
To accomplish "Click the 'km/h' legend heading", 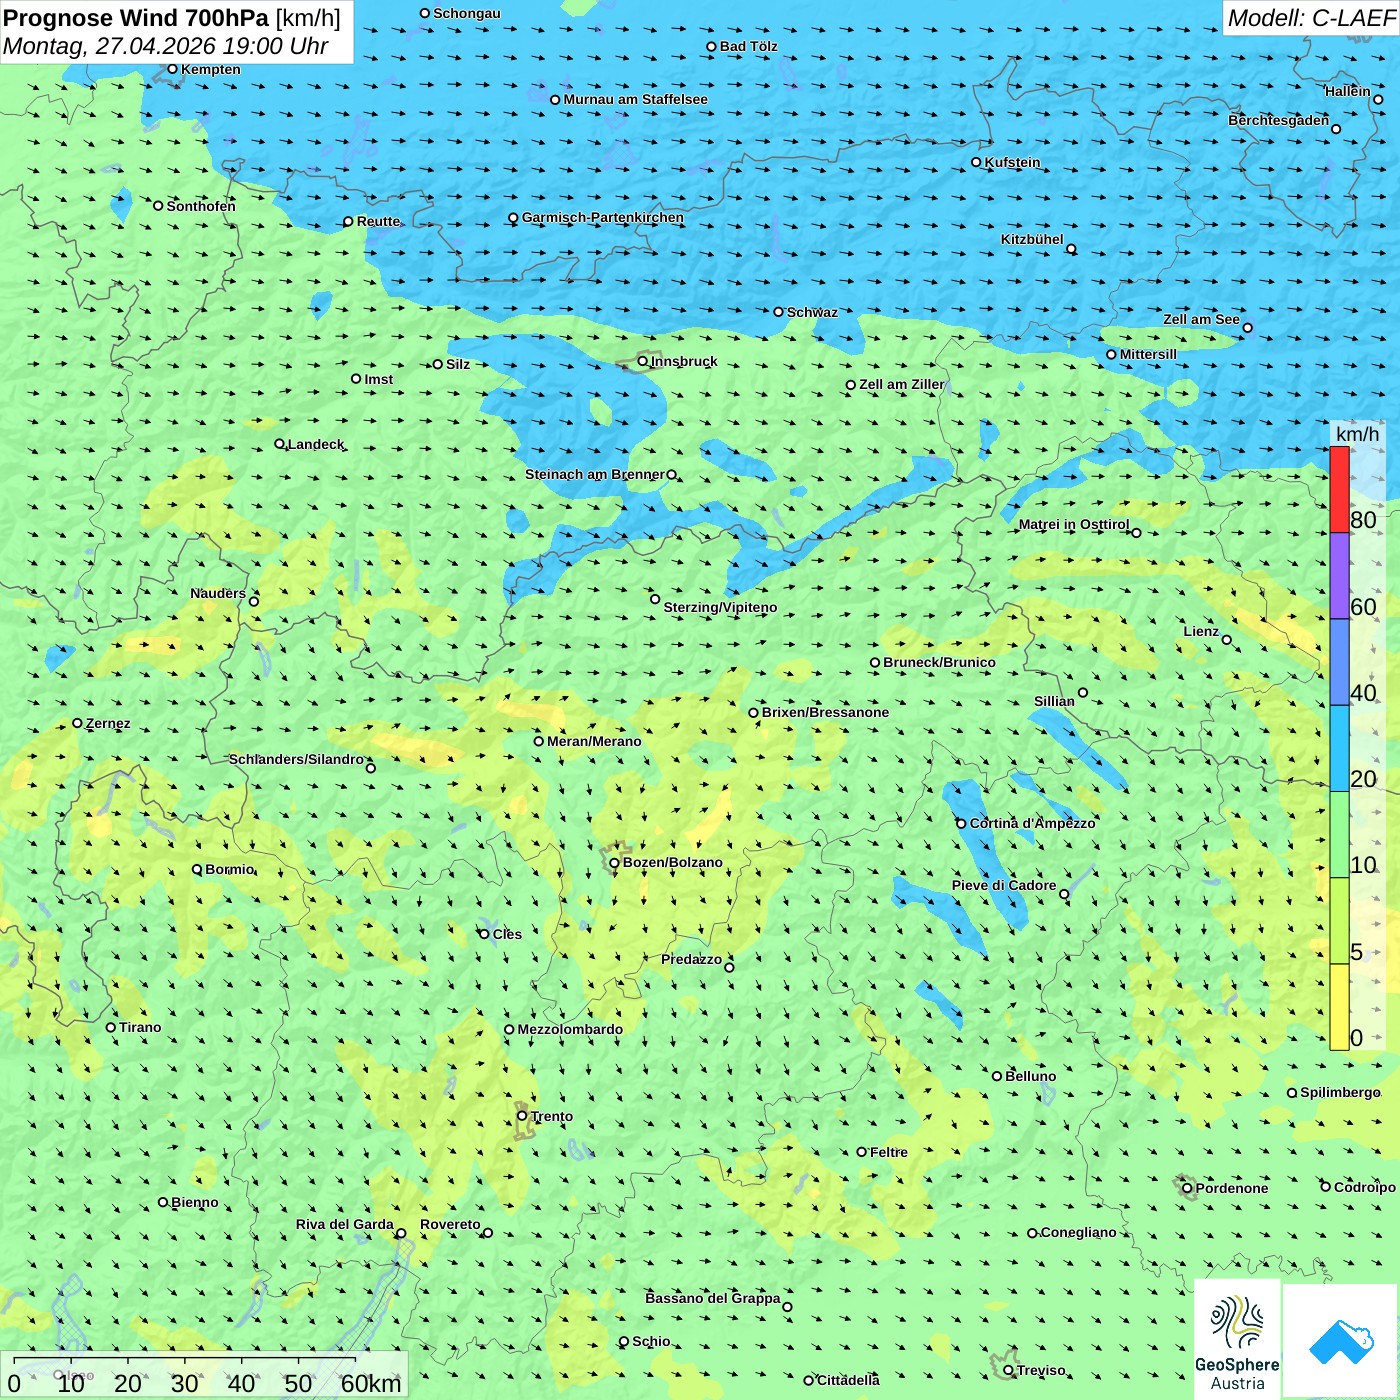I will [x=1358, y=434].
